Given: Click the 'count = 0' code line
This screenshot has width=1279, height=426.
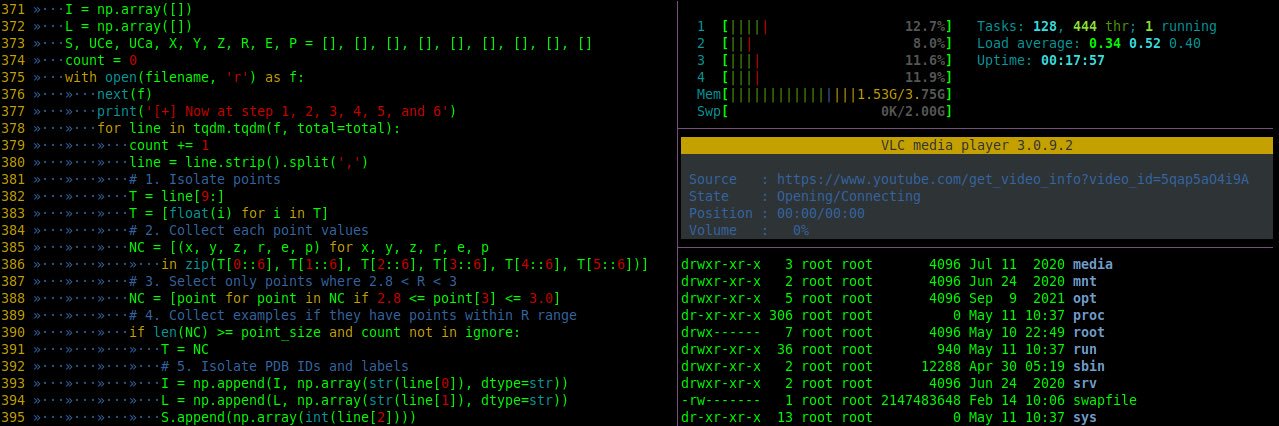Looking at the screenshot, I should click(100, 60).
